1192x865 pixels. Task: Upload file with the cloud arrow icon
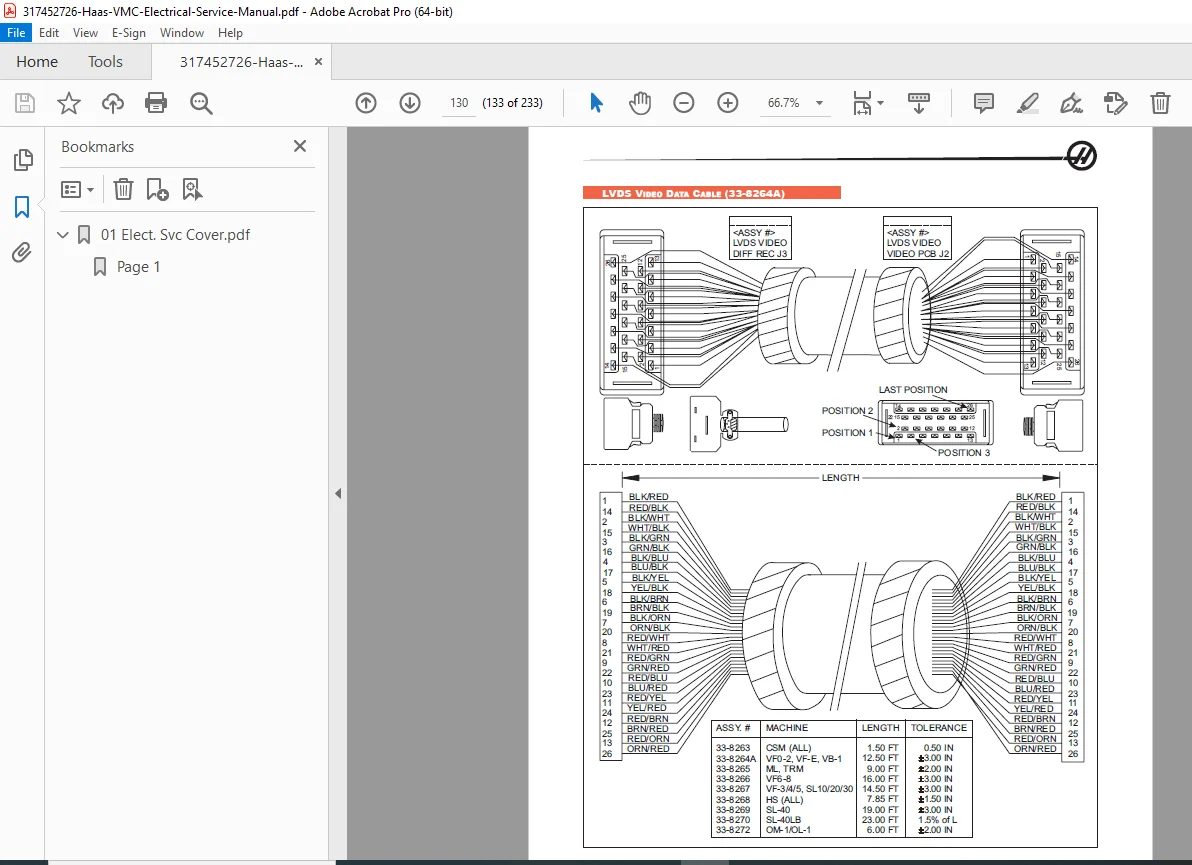click(x=113, y=103)
